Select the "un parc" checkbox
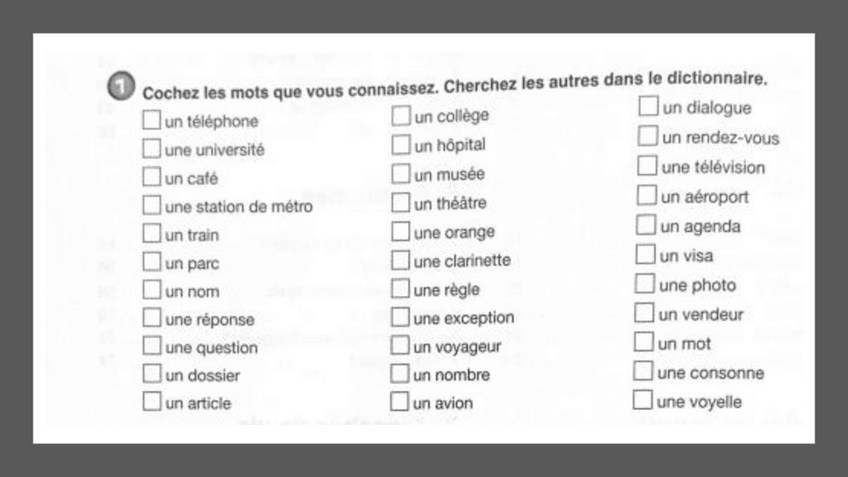 (151, 263)
